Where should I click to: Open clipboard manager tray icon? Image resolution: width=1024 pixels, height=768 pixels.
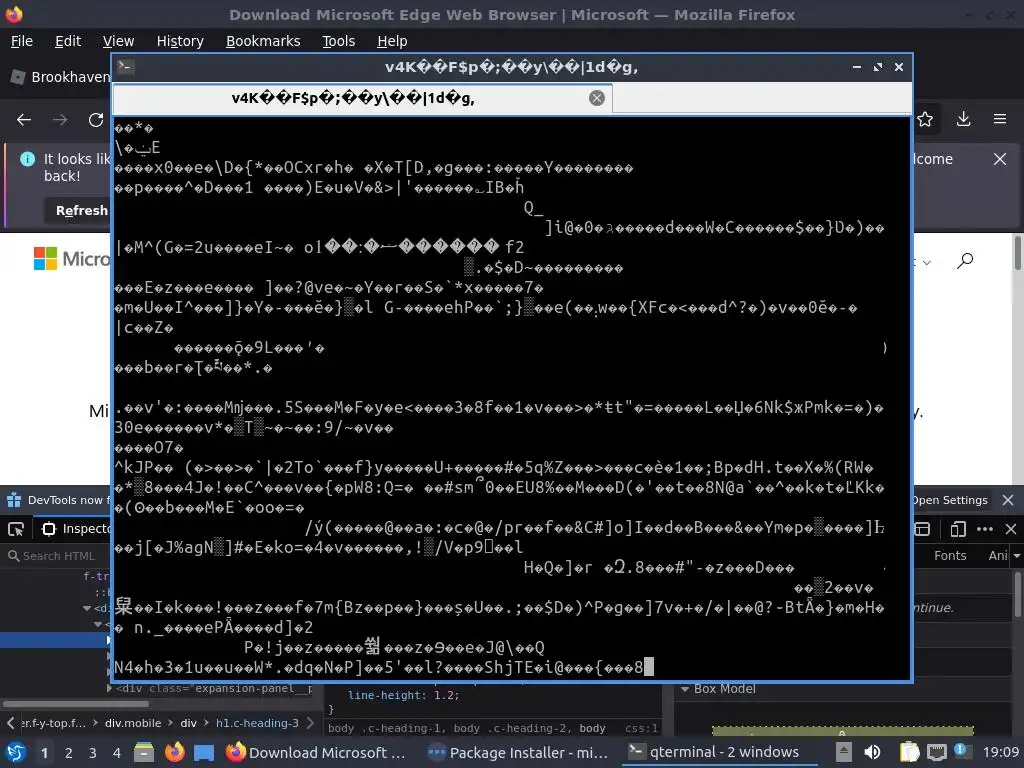point(909,752)
